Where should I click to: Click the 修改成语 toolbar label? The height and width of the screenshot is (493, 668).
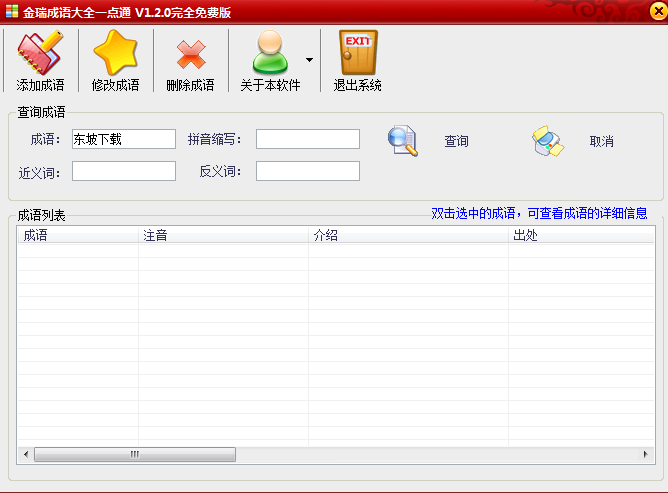click(x=115, y=85)
